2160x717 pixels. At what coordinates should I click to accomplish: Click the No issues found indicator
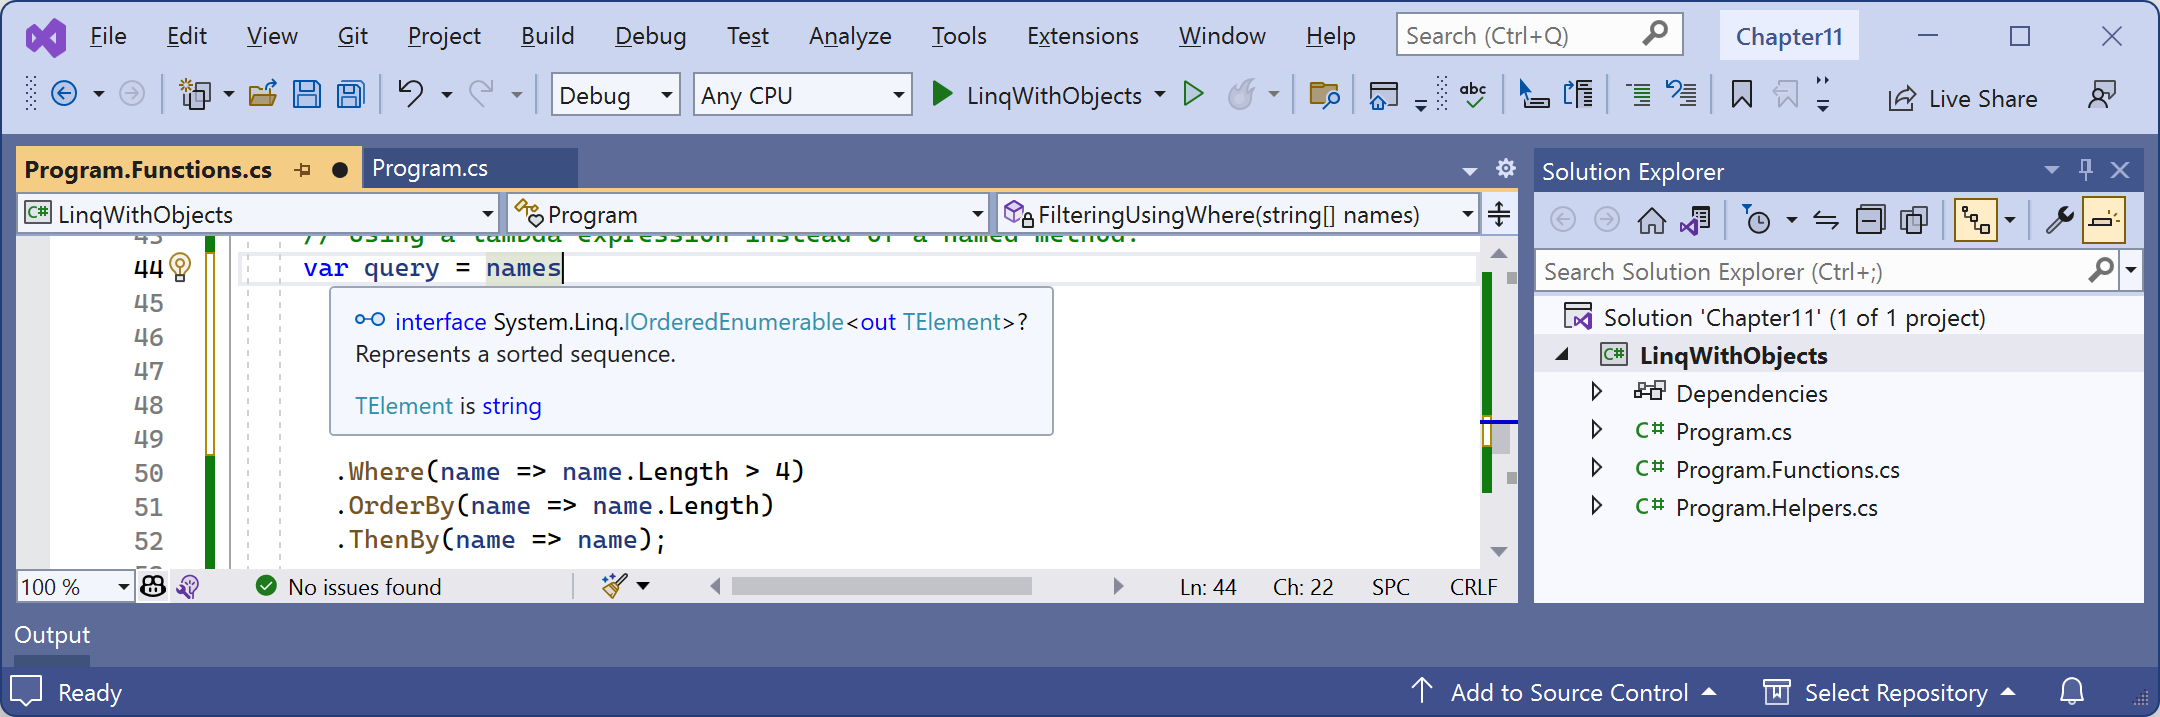click(348, 586)
